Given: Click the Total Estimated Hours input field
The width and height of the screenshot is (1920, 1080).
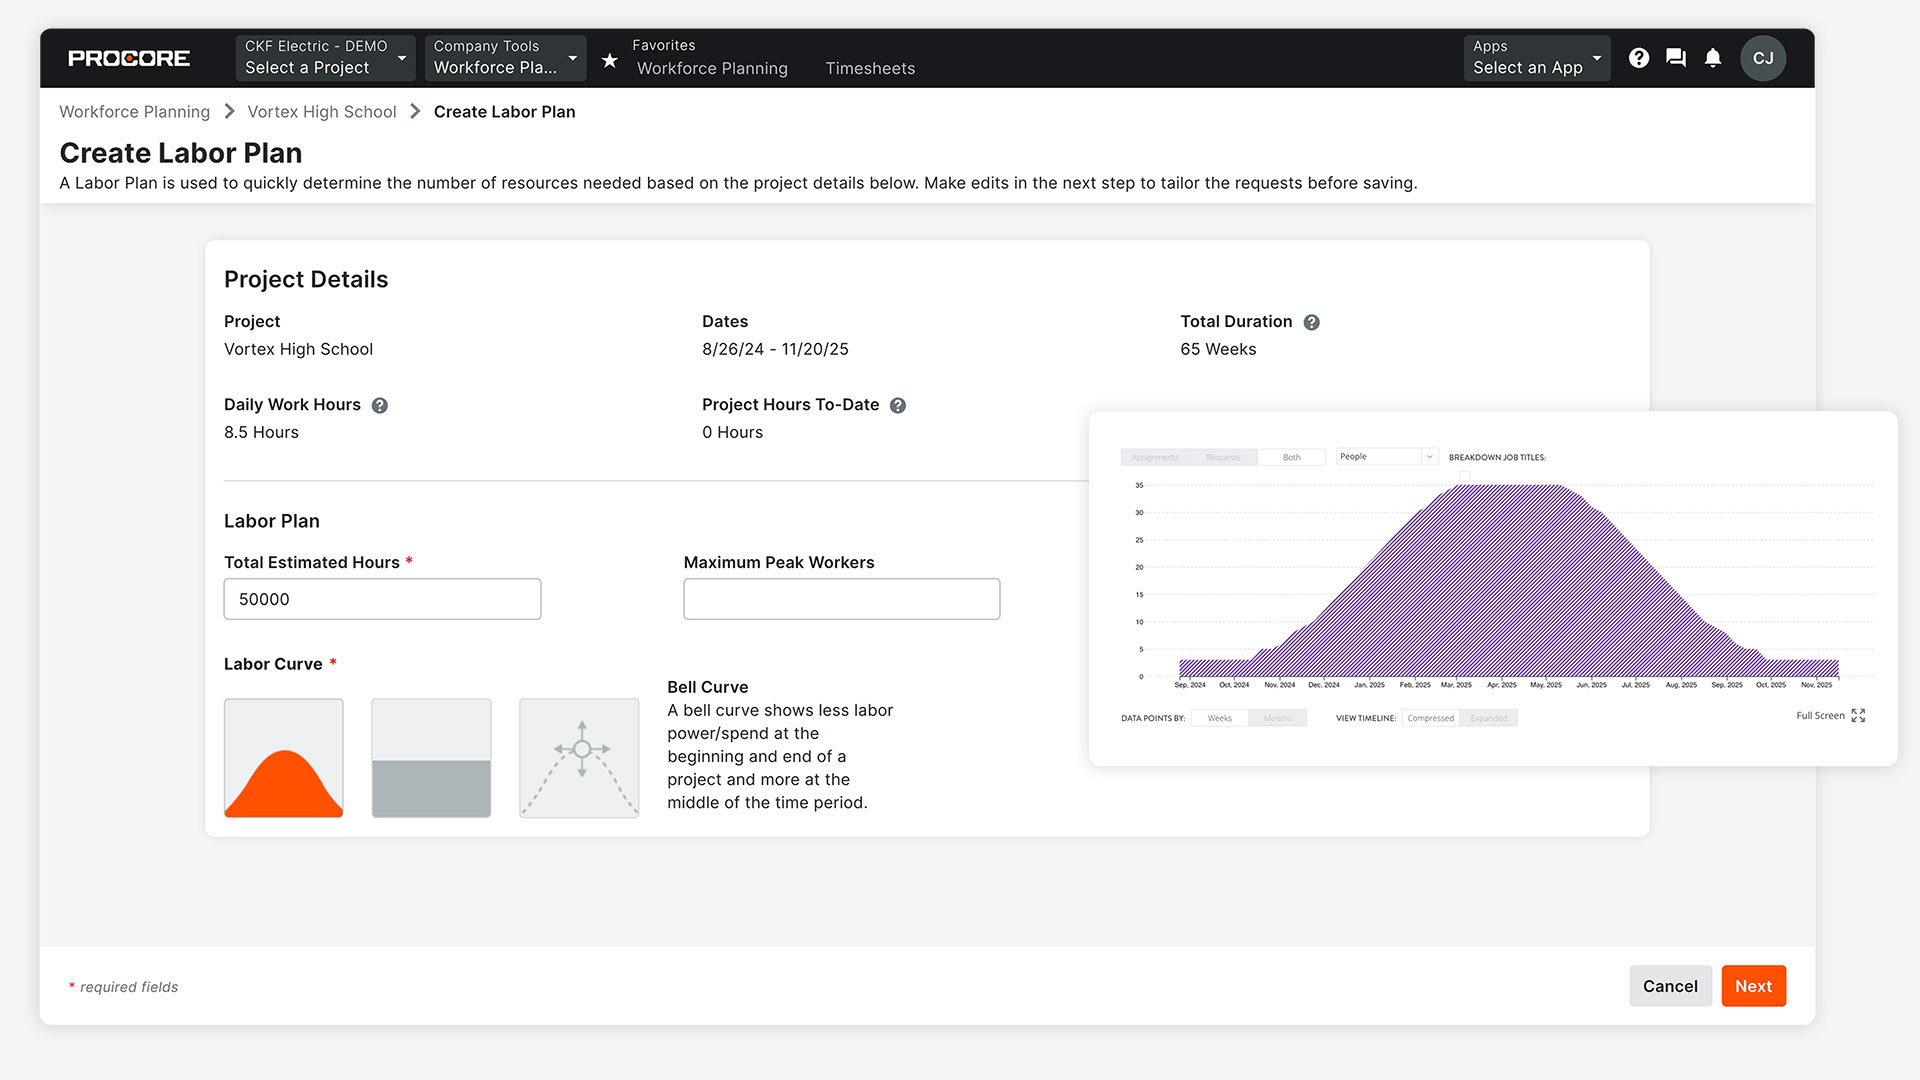Looking at the screenshot, I should [384, 599].
